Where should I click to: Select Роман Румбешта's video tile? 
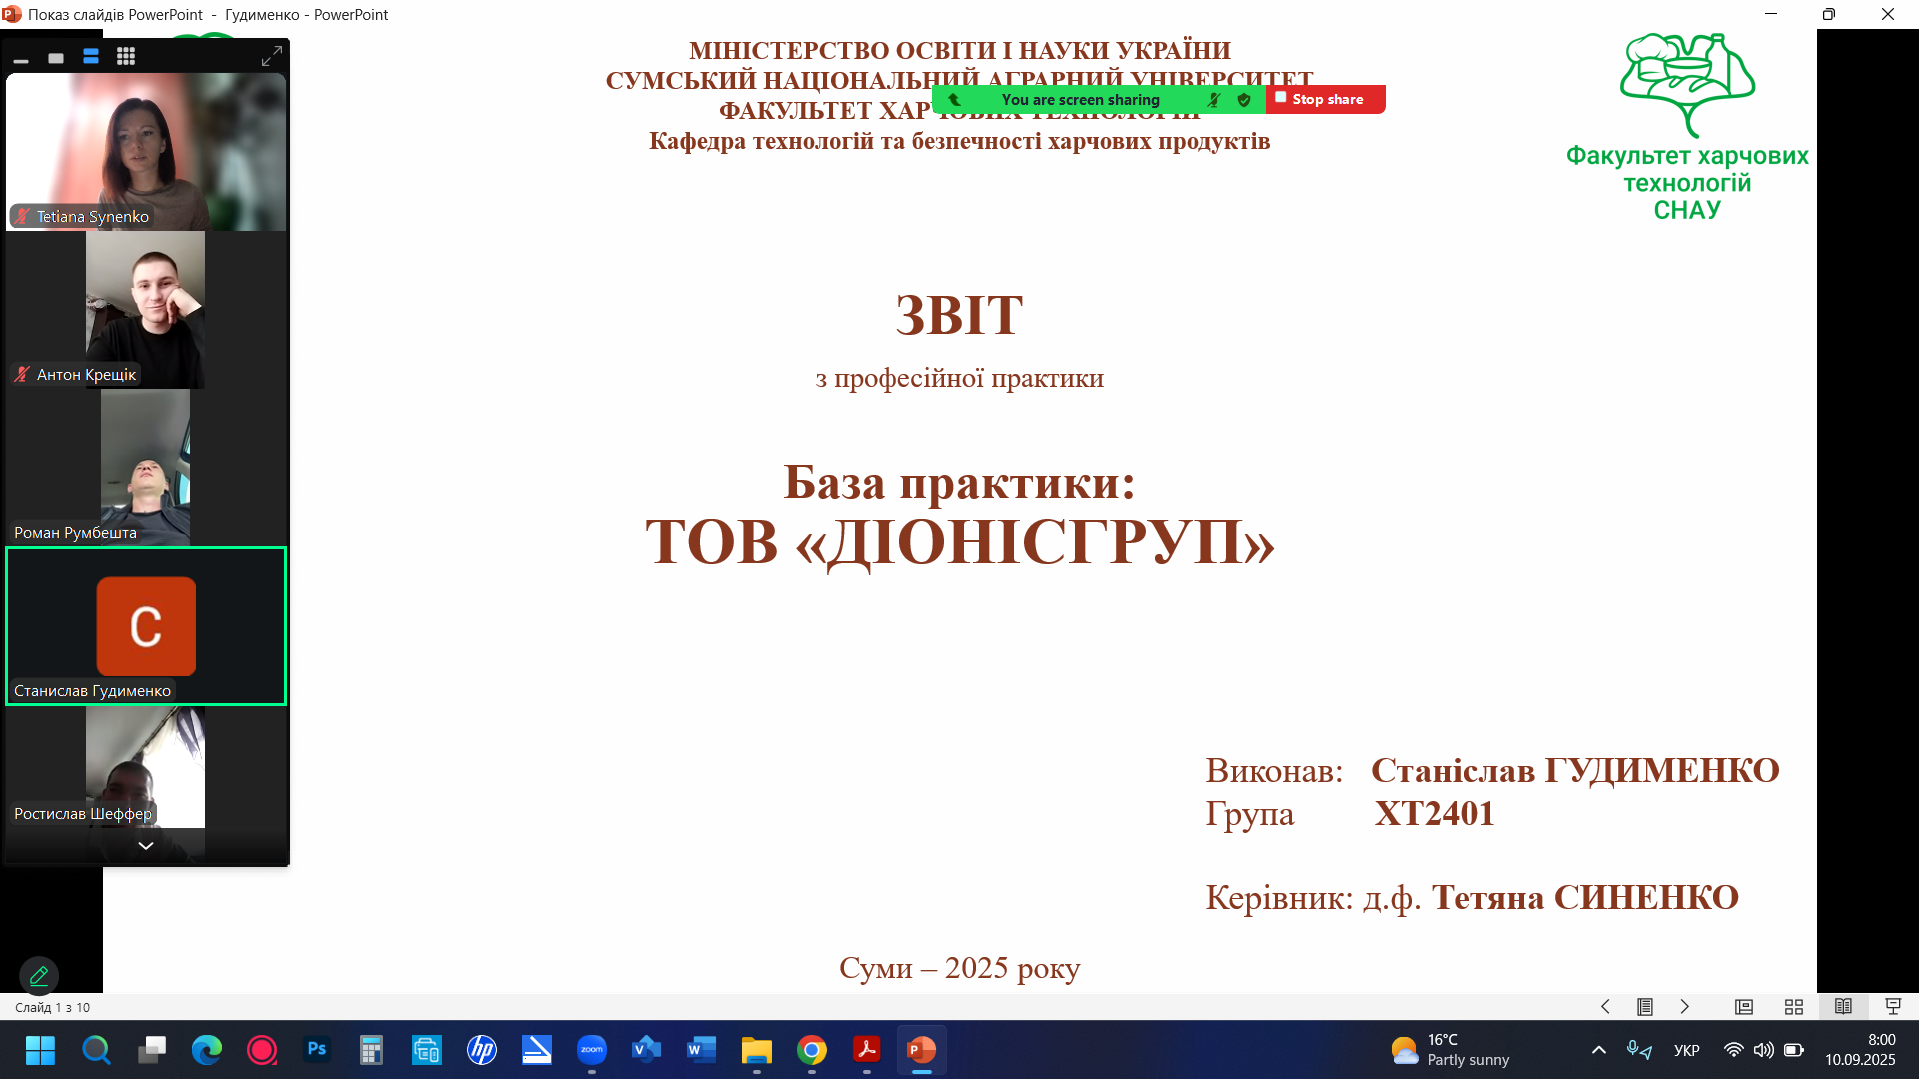tap(146, 468)
